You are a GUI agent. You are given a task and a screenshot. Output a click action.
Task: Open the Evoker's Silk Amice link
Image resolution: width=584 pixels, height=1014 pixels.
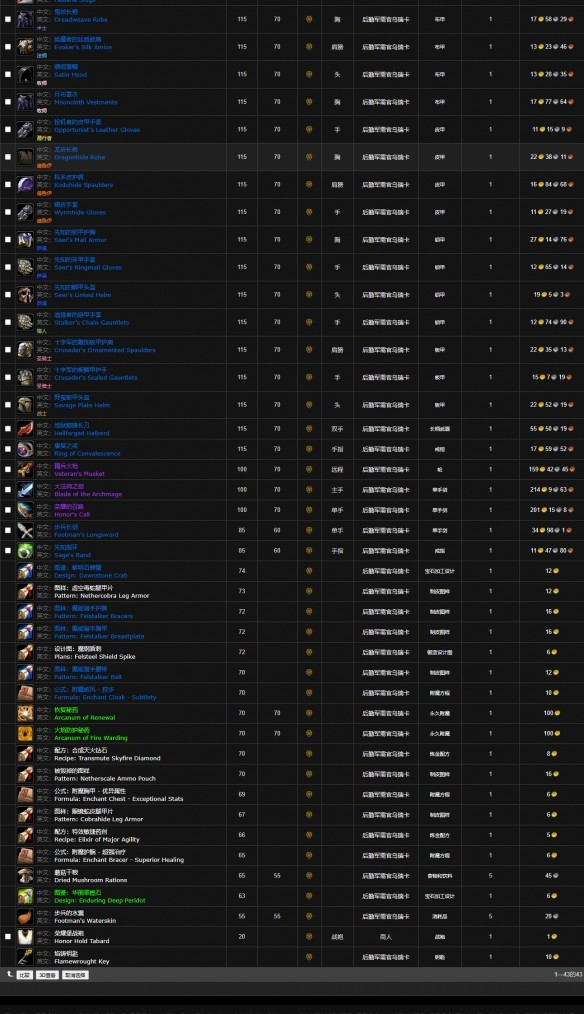(83, 47)
